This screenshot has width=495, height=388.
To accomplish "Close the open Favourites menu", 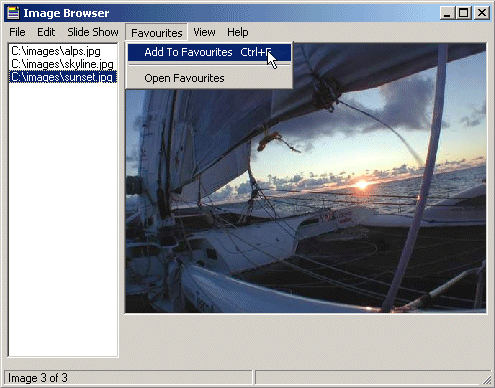I will coord(157,33).
